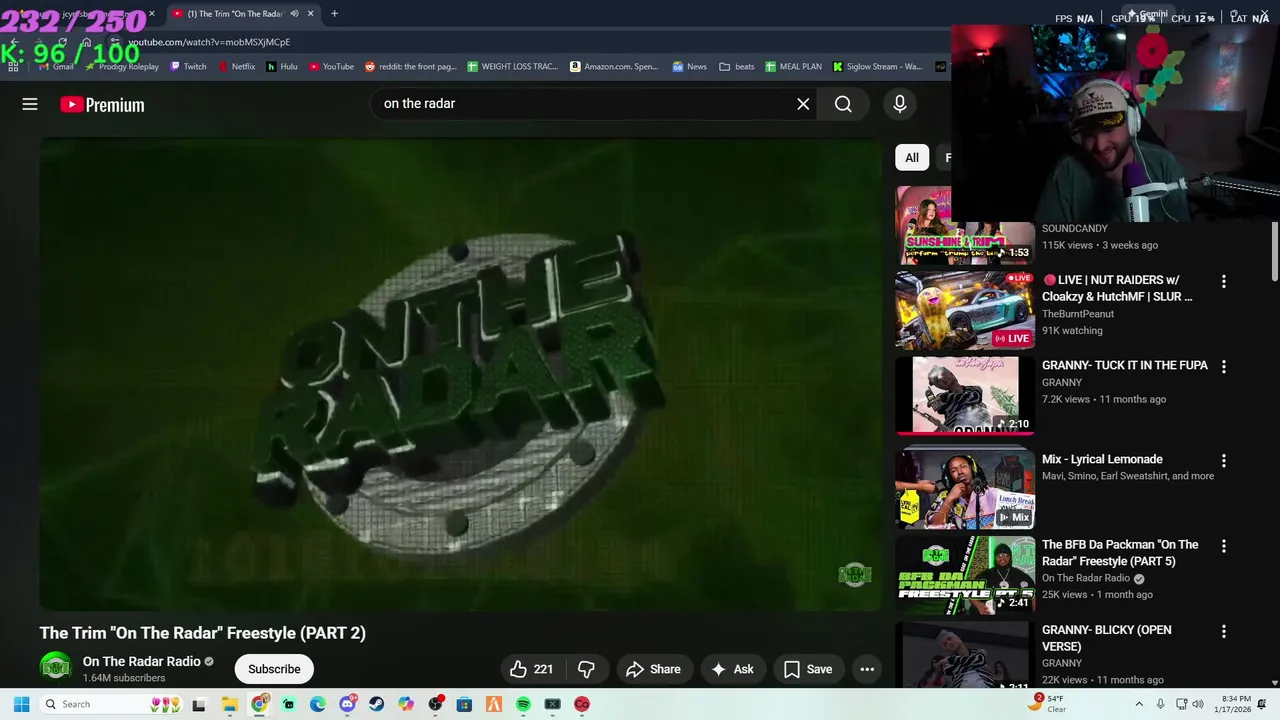Open options for GRANNY TUCK IT IN THE FUPA

(x=1223, y=367)
